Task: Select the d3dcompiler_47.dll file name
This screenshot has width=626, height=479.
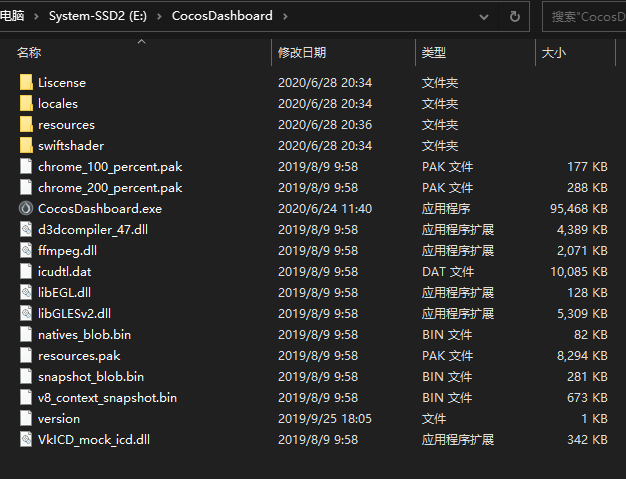Action: pos(93,230)
